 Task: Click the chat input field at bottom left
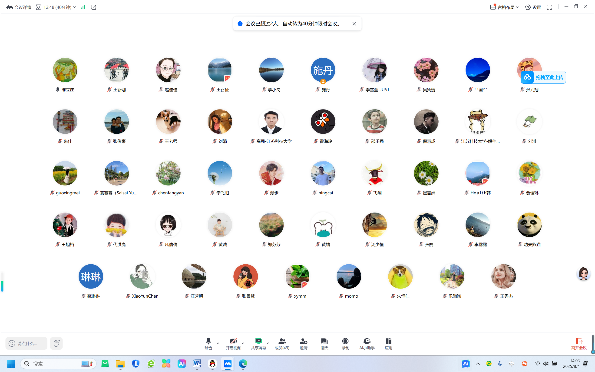click(26, 344)
